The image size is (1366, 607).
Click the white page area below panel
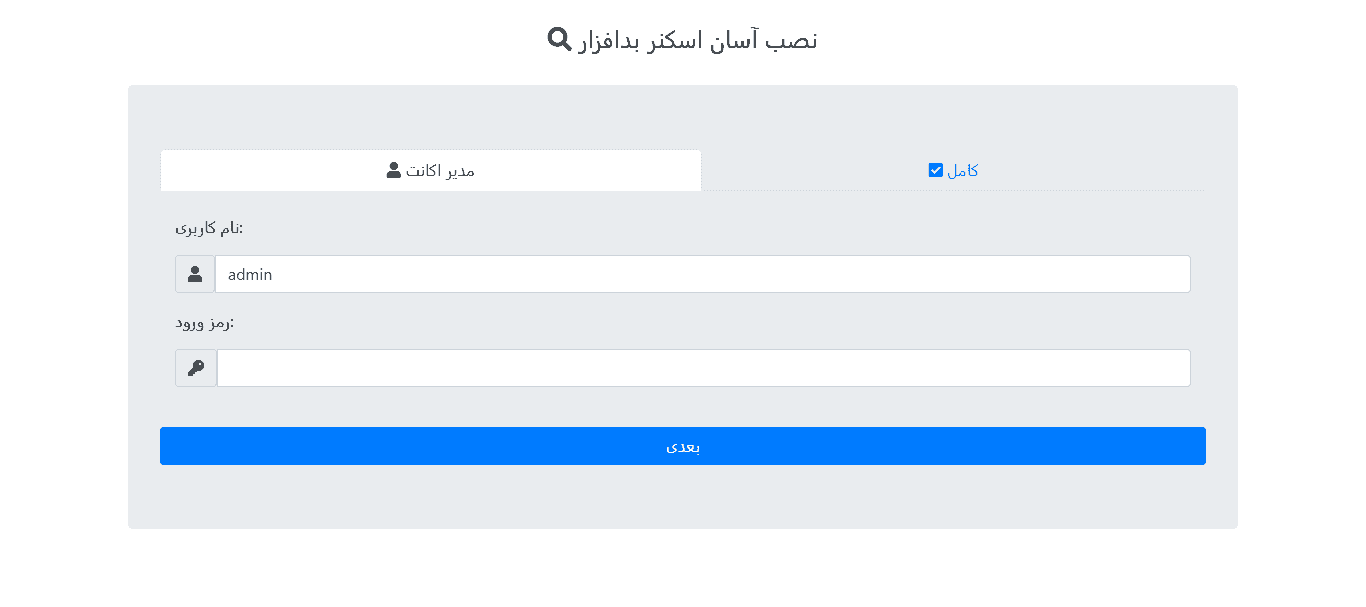[683, 568]
